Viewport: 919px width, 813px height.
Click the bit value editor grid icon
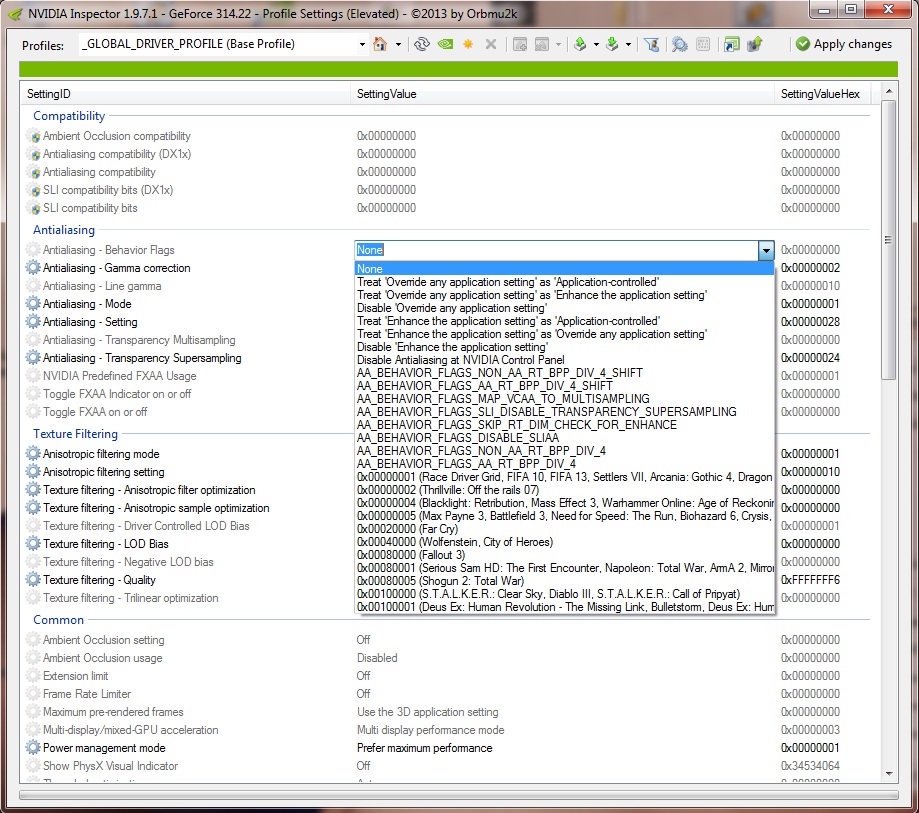703,44
